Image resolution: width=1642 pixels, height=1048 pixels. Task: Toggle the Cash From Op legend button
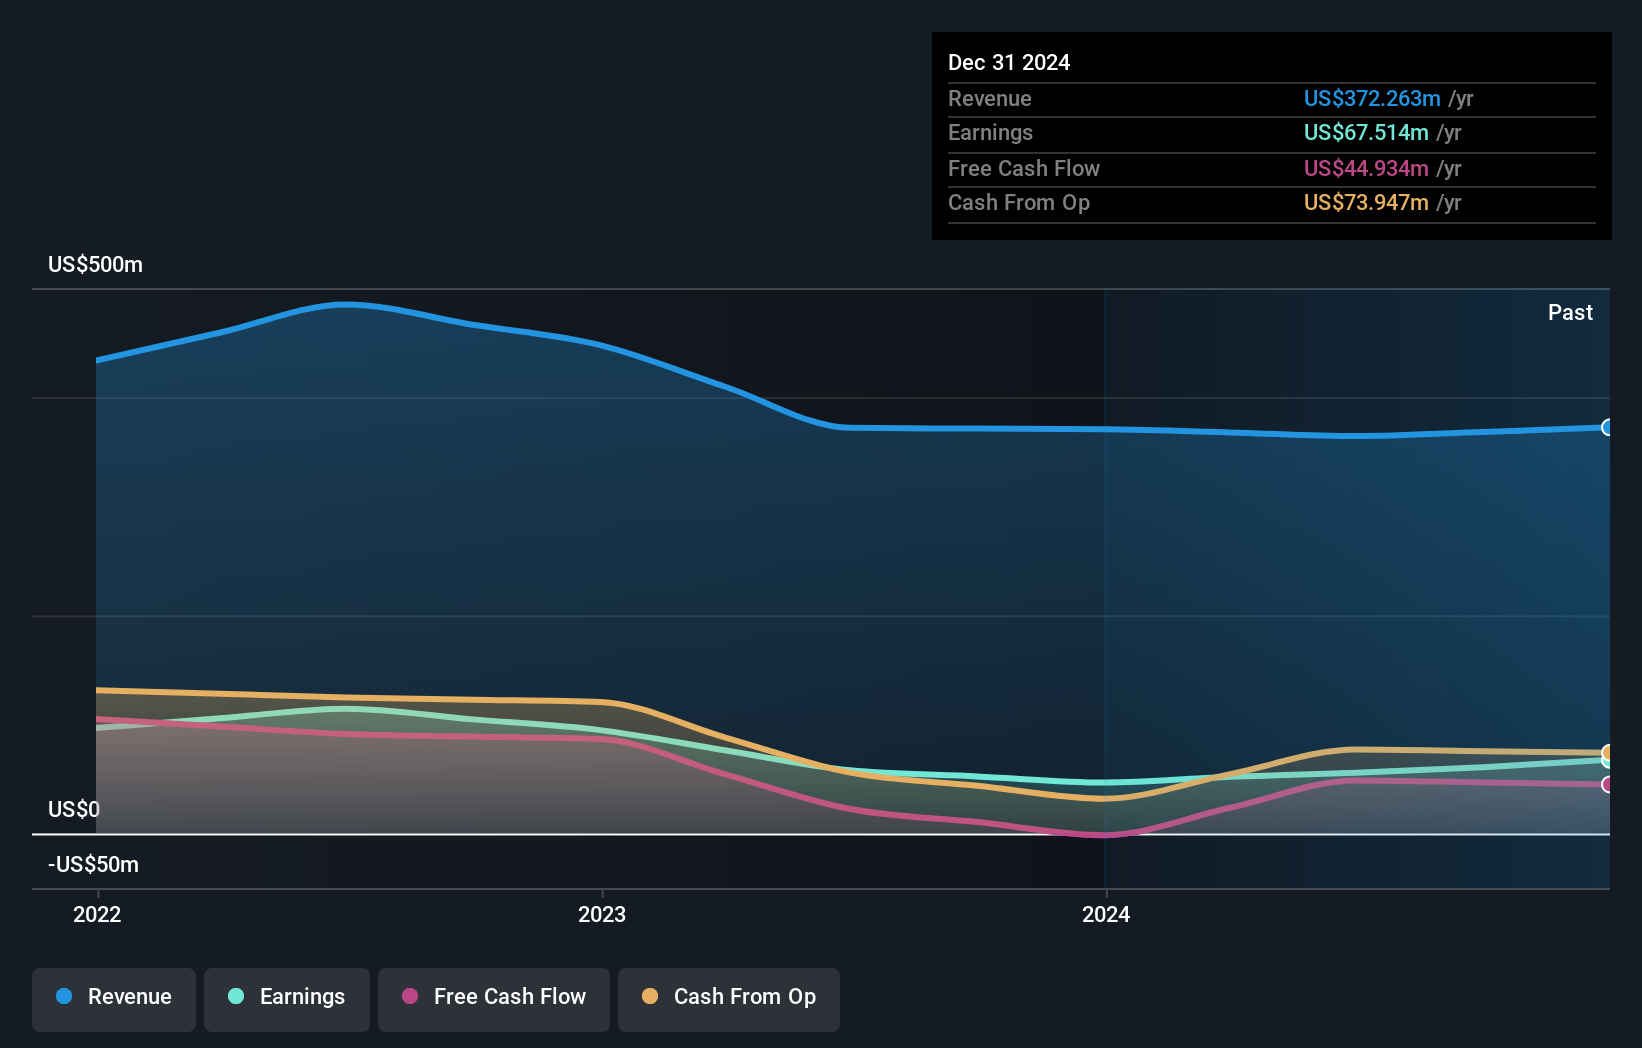pos(729,999)
